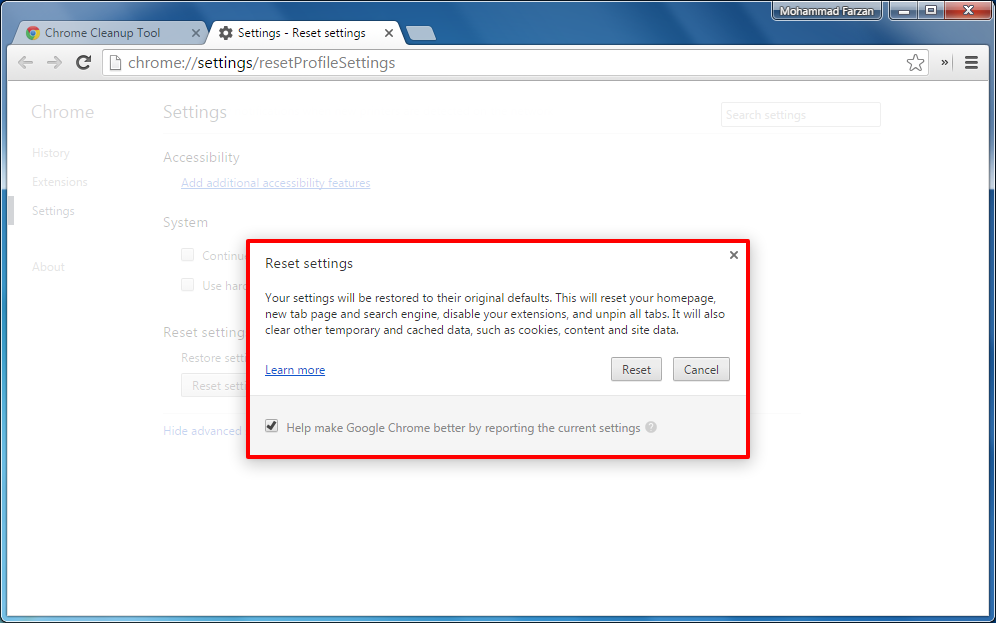Click the gear favicon on Settings tab
Screen dimensions: 996x623
click(225, 33)
